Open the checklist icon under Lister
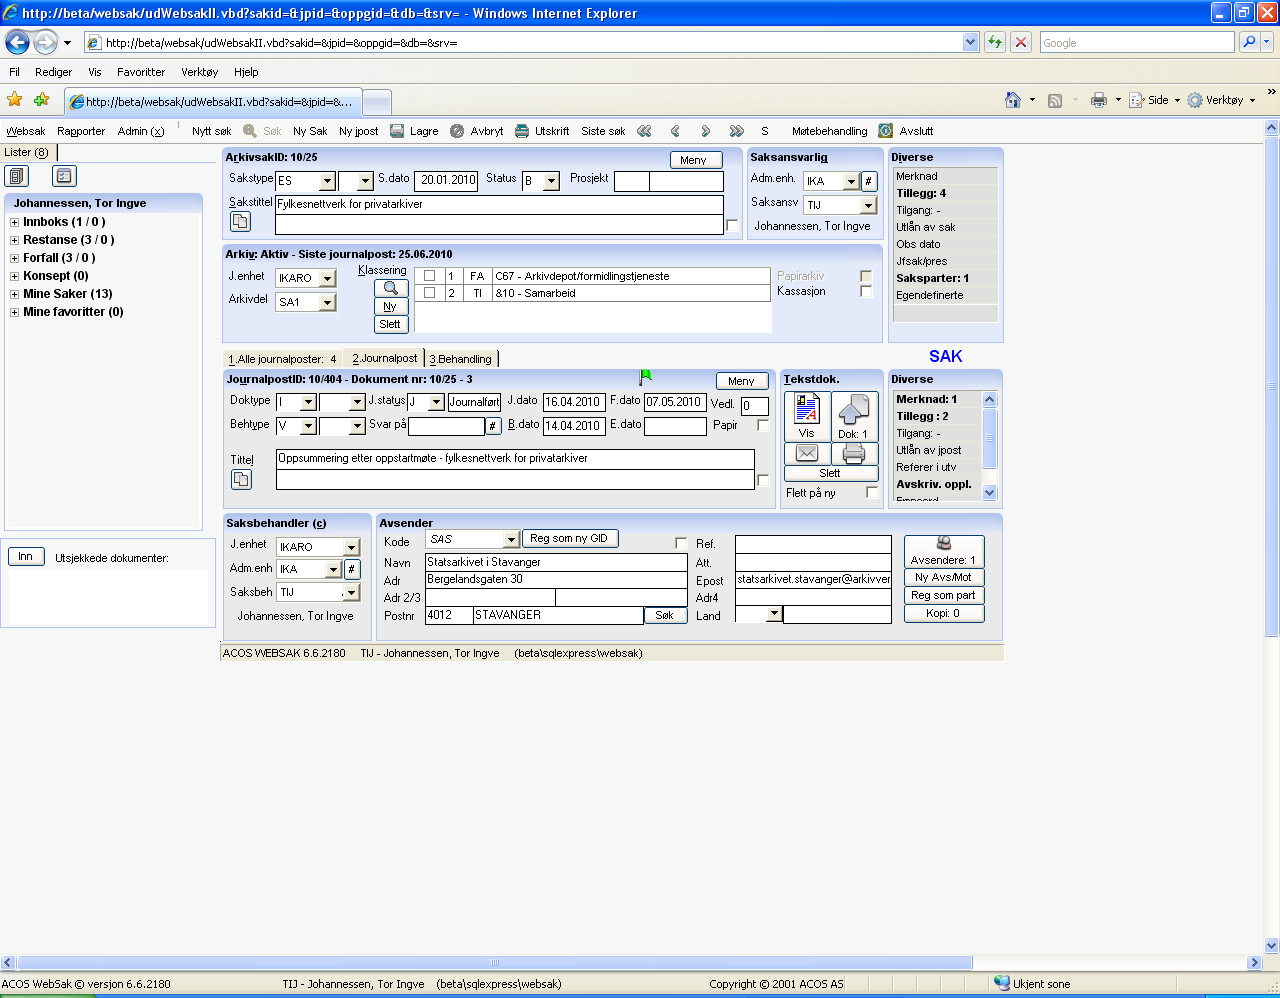The width and height of the screenshot is (1280, 998). 64,176
